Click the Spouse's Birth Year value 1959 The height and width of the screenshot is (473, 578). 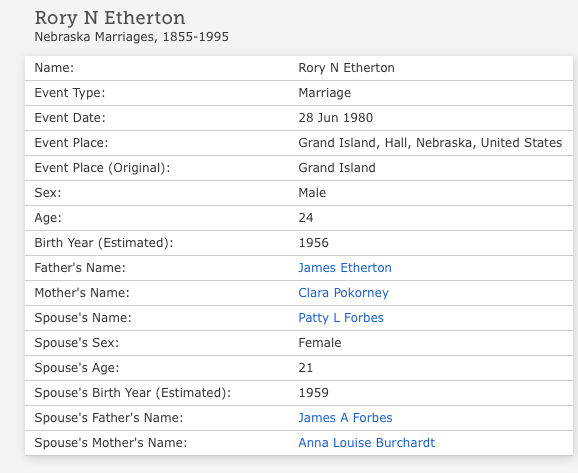(x=313, y=393)
